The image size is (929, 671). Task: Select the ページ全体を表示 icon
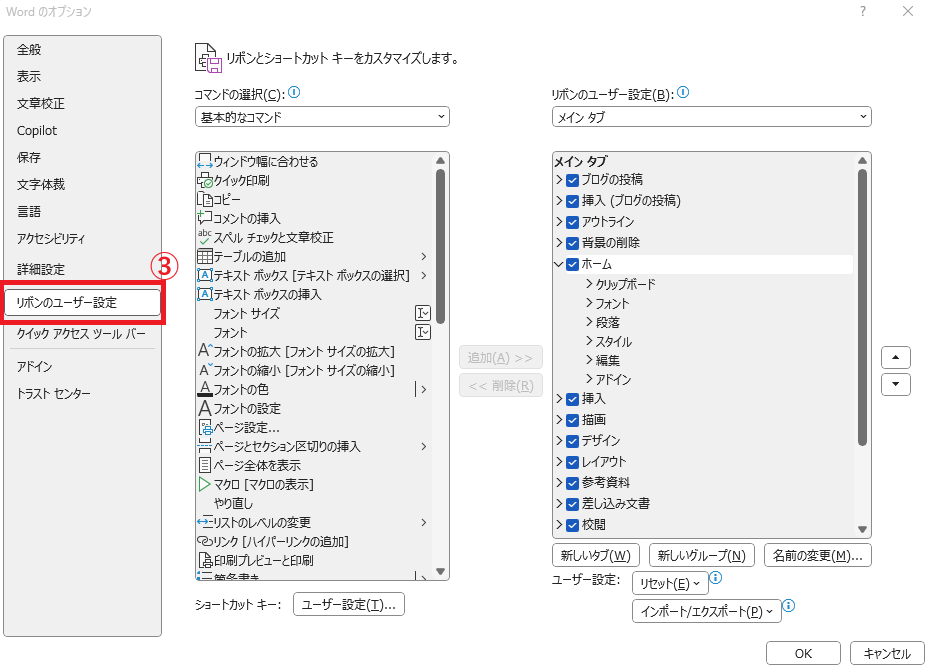(x=204, y=465)
